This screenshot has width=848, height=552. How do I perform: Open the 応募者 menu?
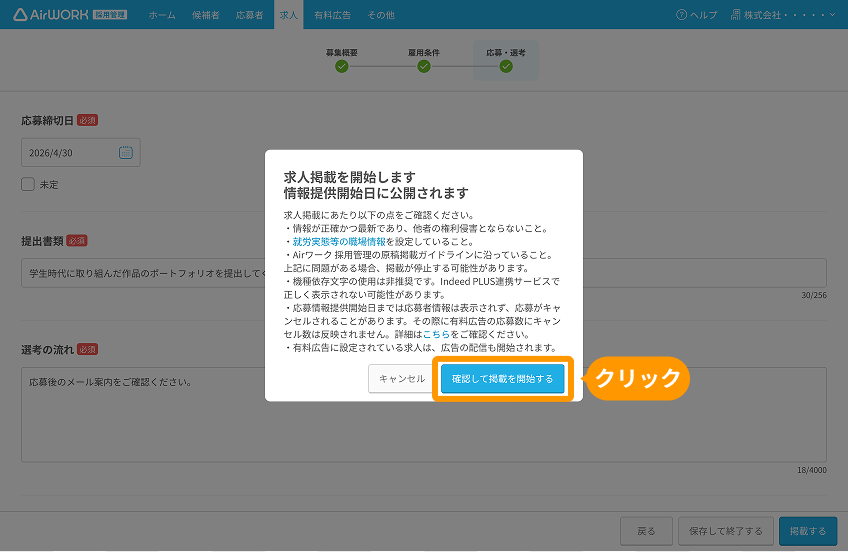coord(249,15)
